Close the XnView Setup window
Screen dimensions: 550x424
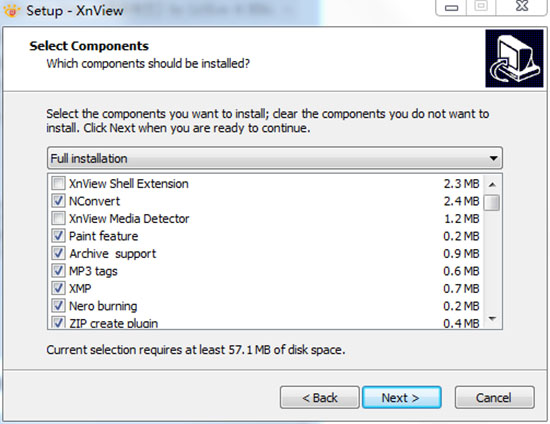[x=522, y=6]
